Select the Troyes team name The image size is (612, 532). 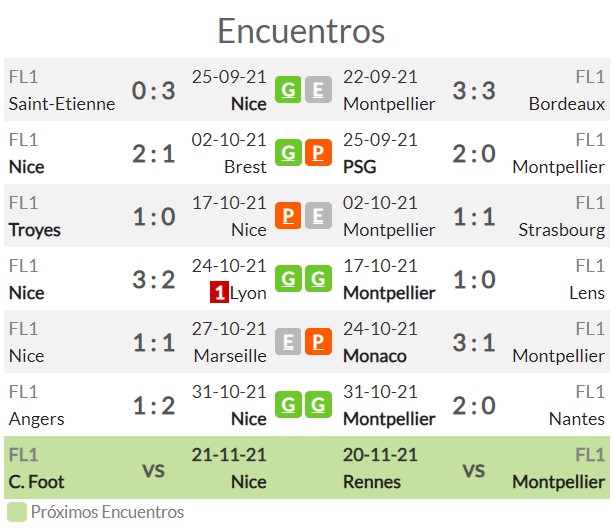coord(35,230)
